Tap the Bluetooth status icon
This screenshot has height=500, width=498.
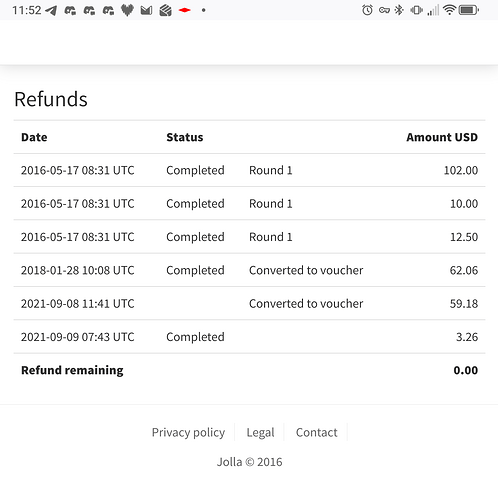pyautogui.click(x=399, y=10)
